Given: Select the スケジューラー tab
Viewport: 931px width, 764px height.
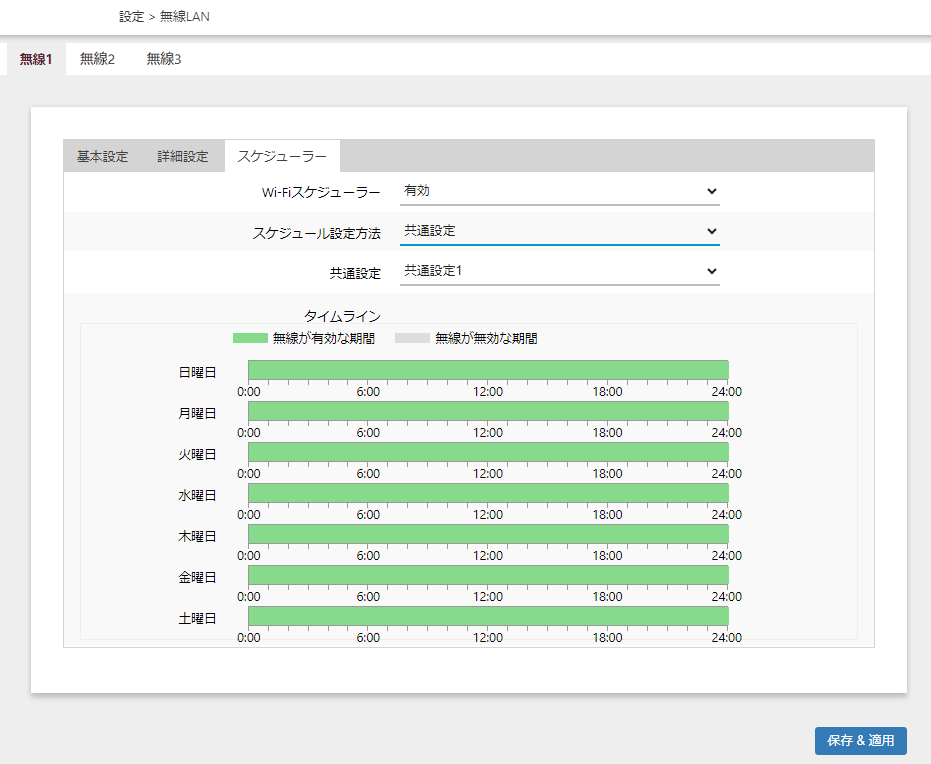Looking at the screenshot, I should (x=281, y=156).
